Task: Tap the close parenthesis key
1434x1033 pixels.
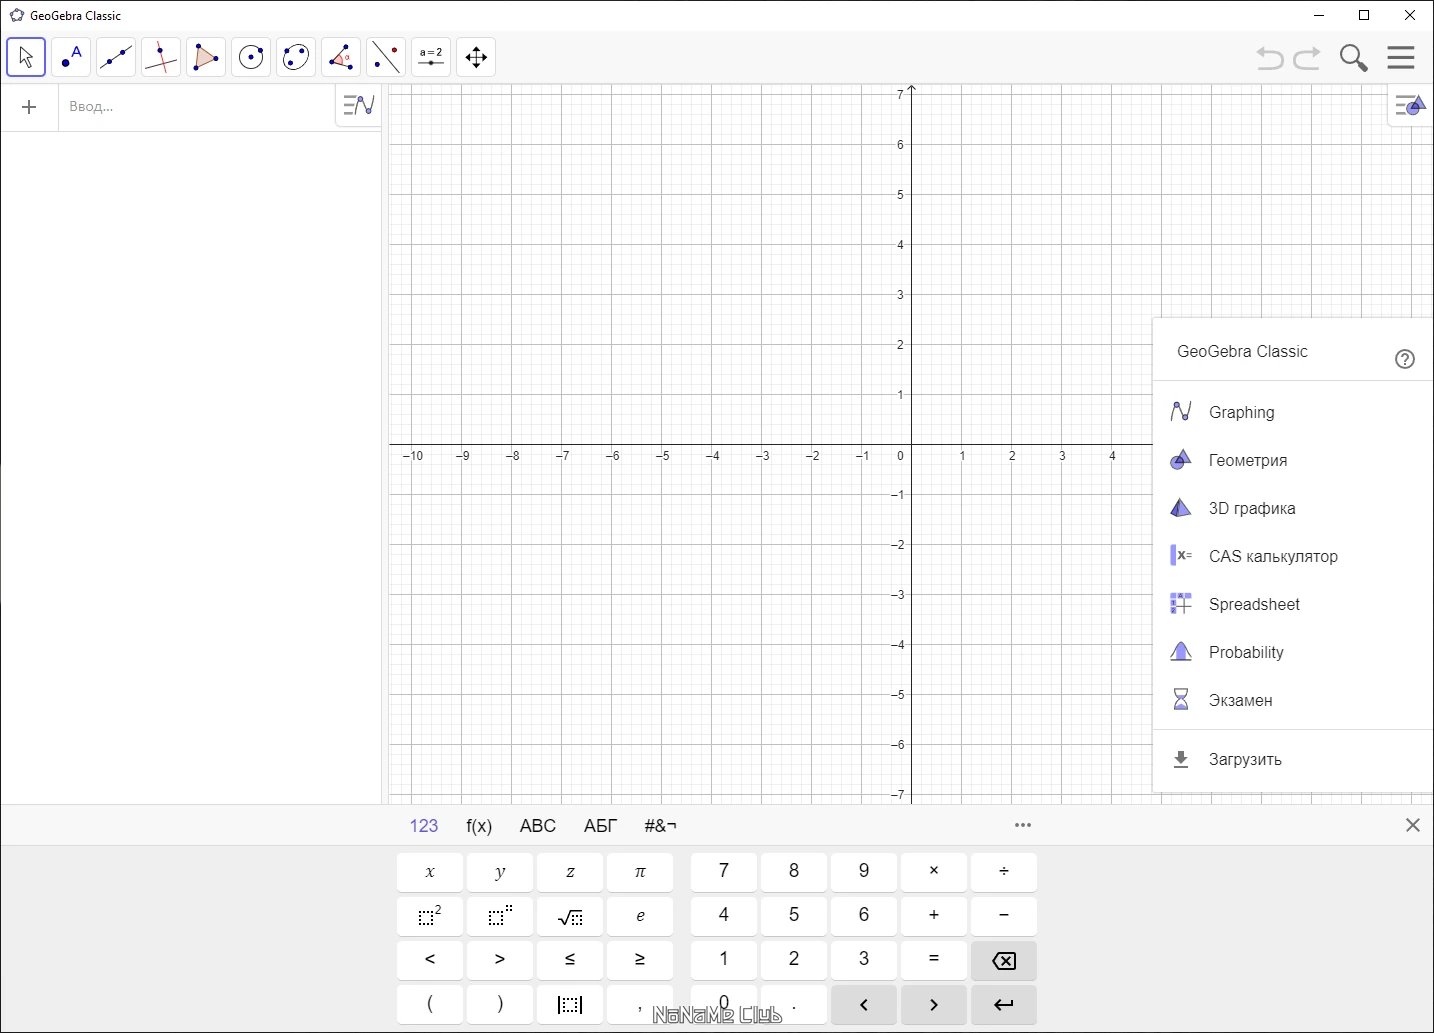Action: point(500,1004)
